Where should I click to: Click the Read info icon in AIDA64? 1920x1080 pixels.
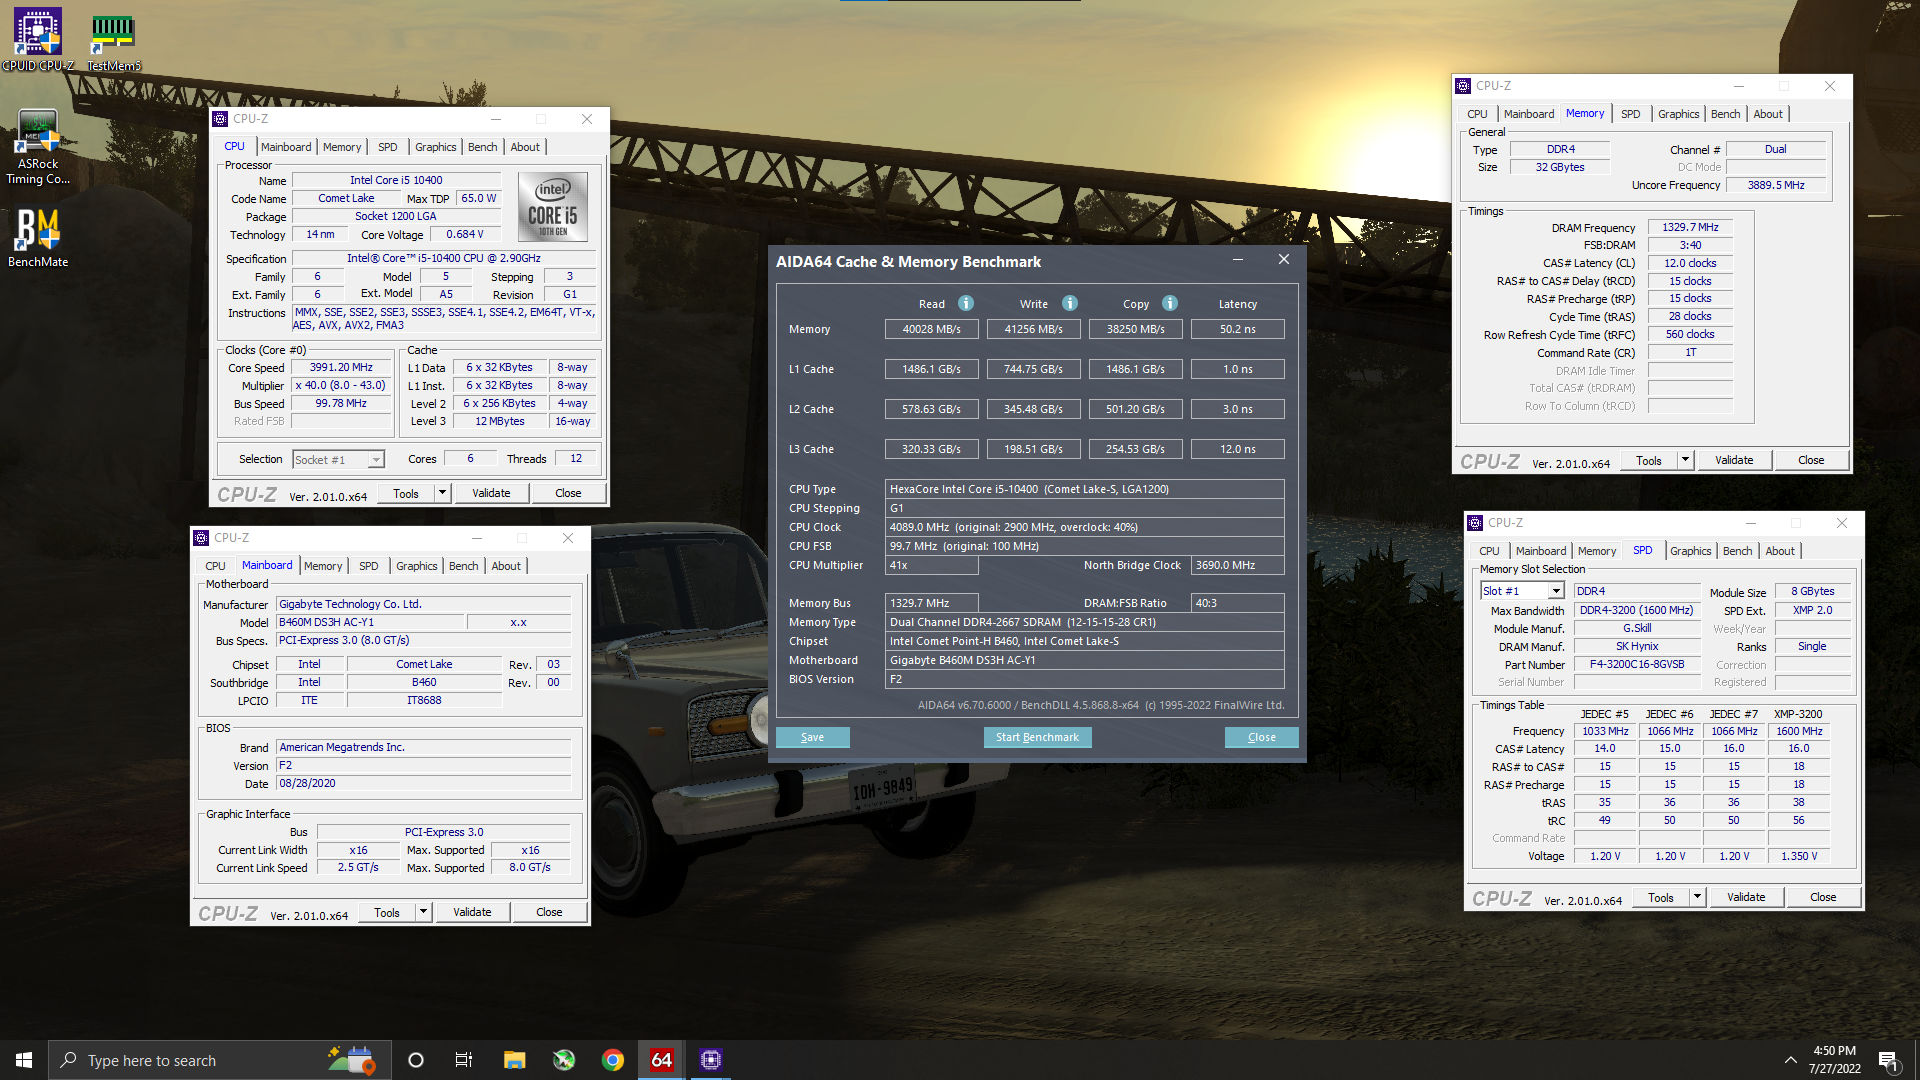click(966, 303)
